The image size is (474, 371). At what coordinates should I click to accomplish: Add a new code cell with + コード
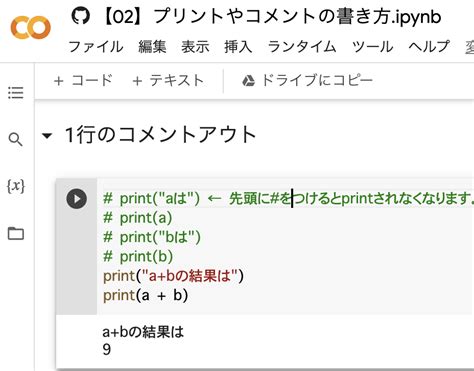[x=83, y=81]
